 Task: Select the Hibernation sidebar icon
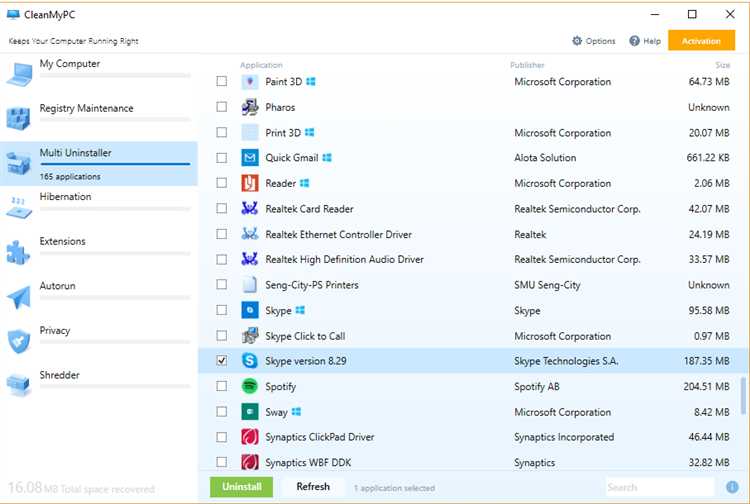coord(19,208)
